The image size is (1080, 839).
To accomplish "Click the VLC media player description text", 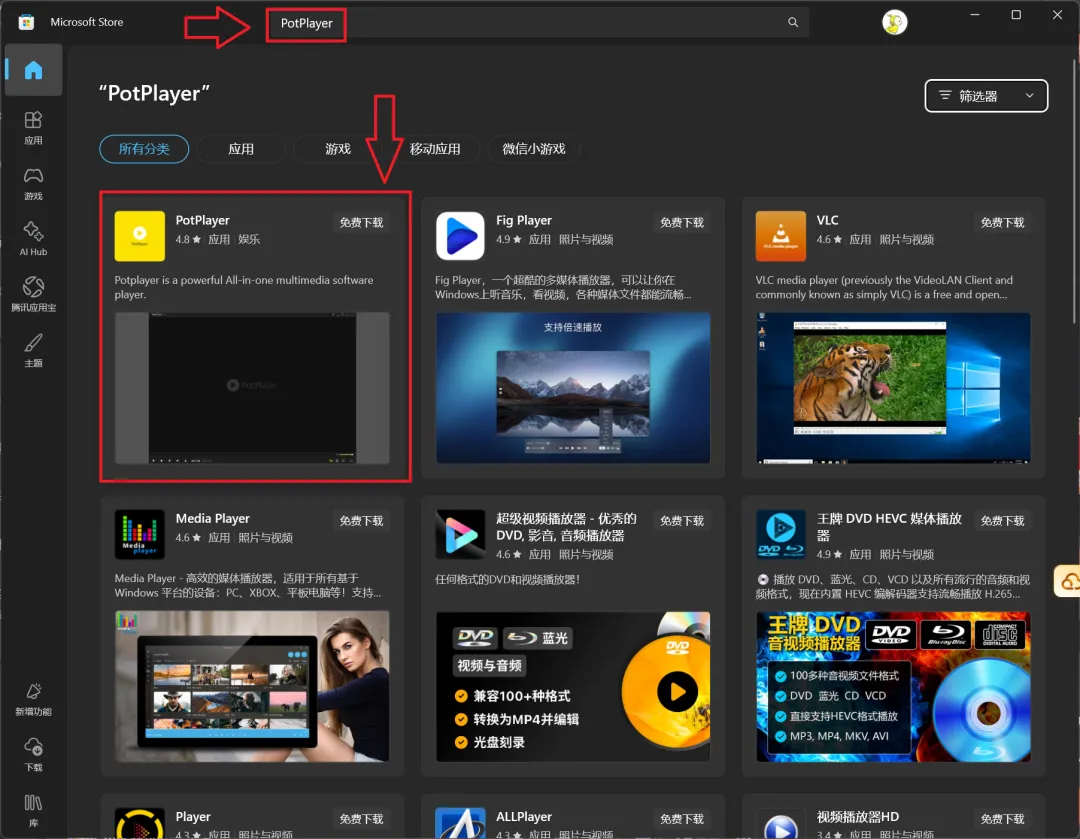I will point(884,287).
